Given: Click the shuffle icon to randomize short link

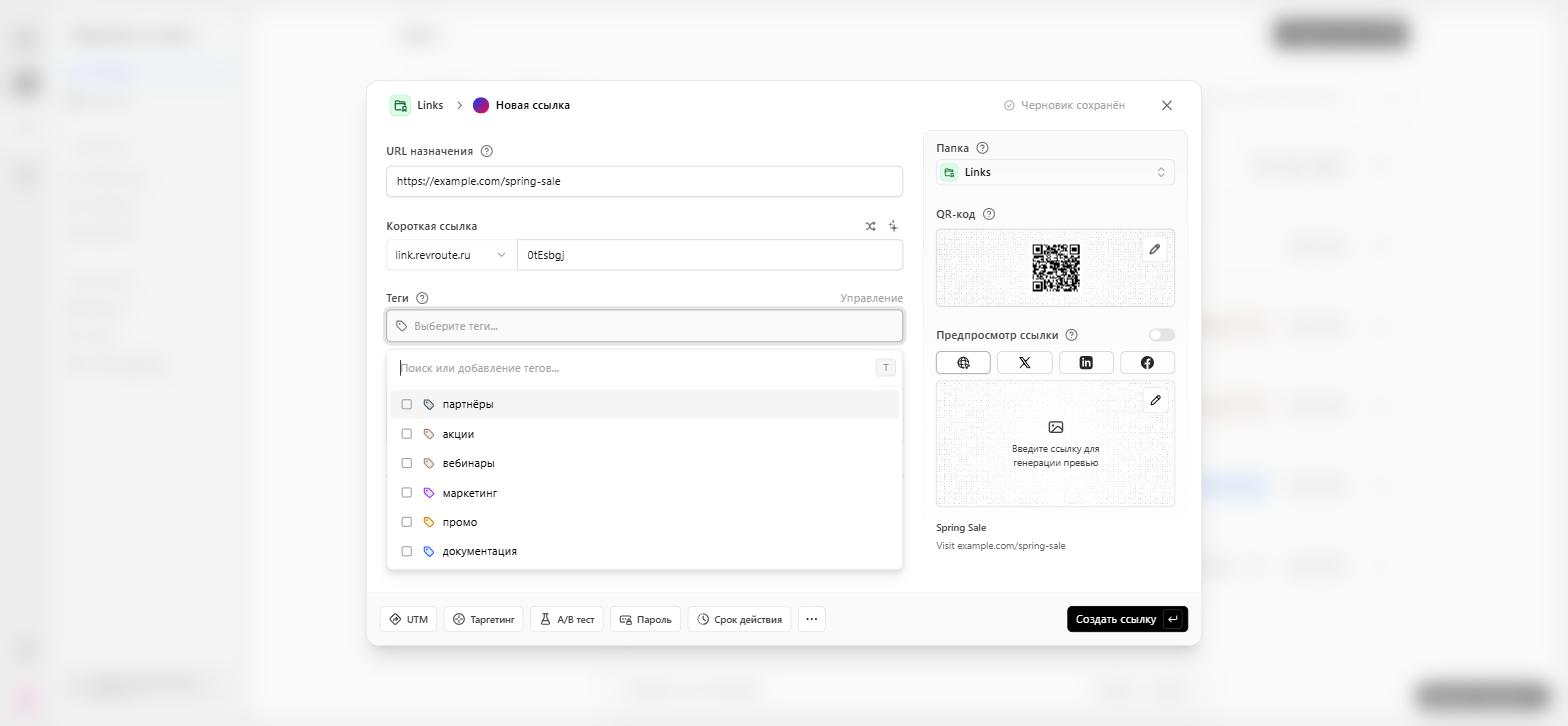Looking at the screenshot, I should [x=870, y=226].
